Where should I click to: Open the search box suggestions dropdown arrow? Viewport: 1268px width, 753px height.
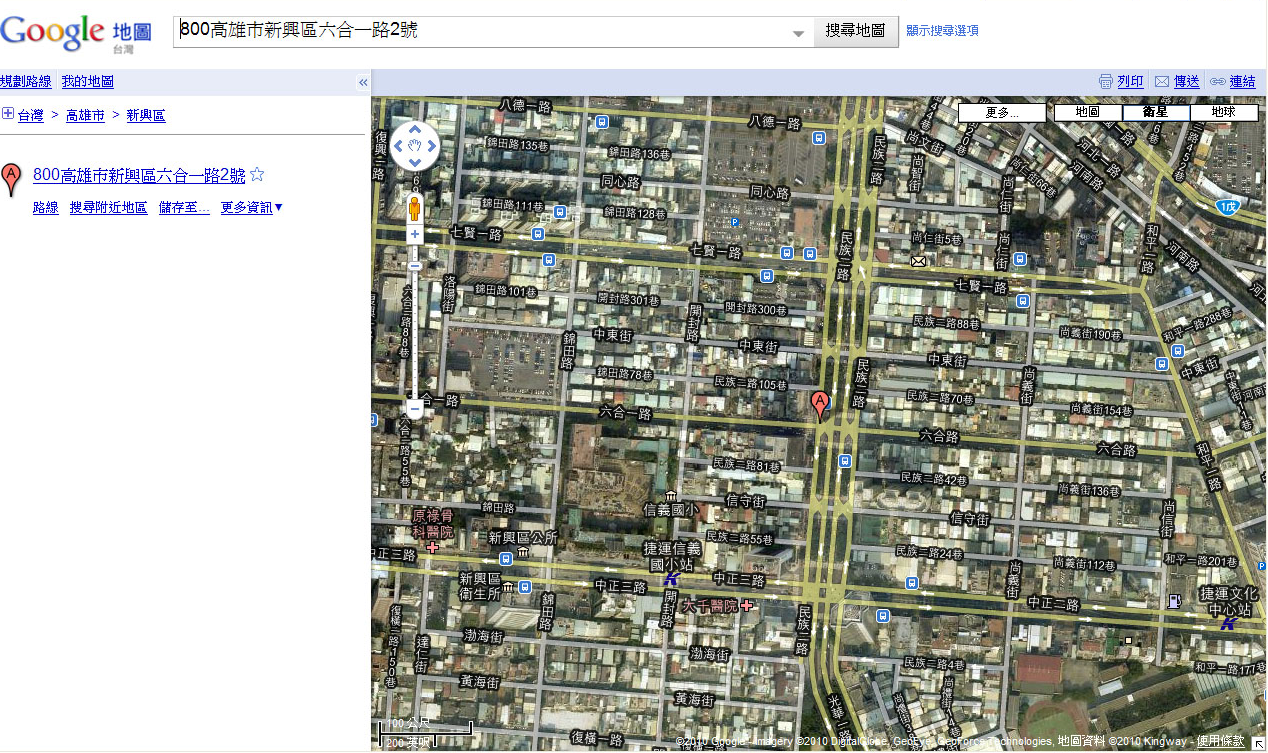798,33
